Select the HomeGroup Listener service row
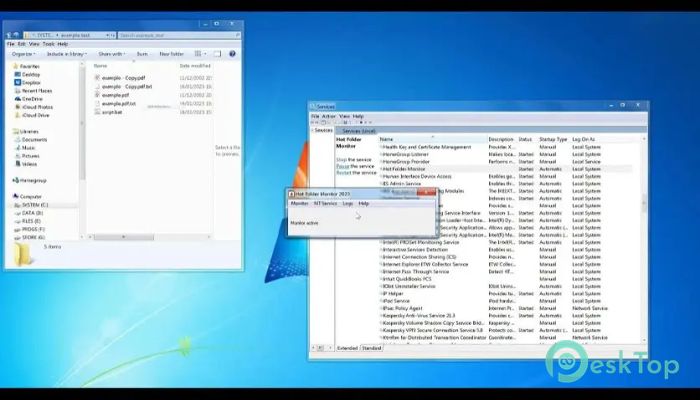The height and width of the screenshot is (400, 700). click(506, 154)
